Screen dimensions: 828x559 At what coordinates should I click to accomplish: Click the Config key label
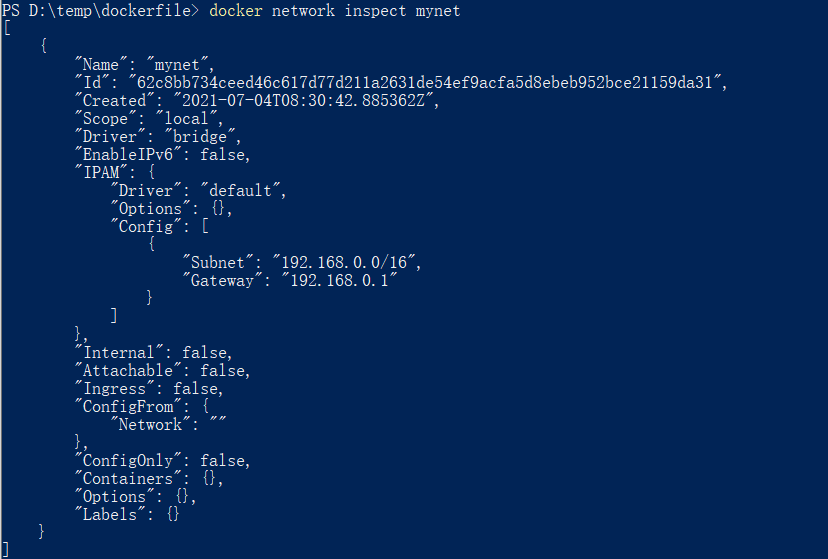point(146,226)
